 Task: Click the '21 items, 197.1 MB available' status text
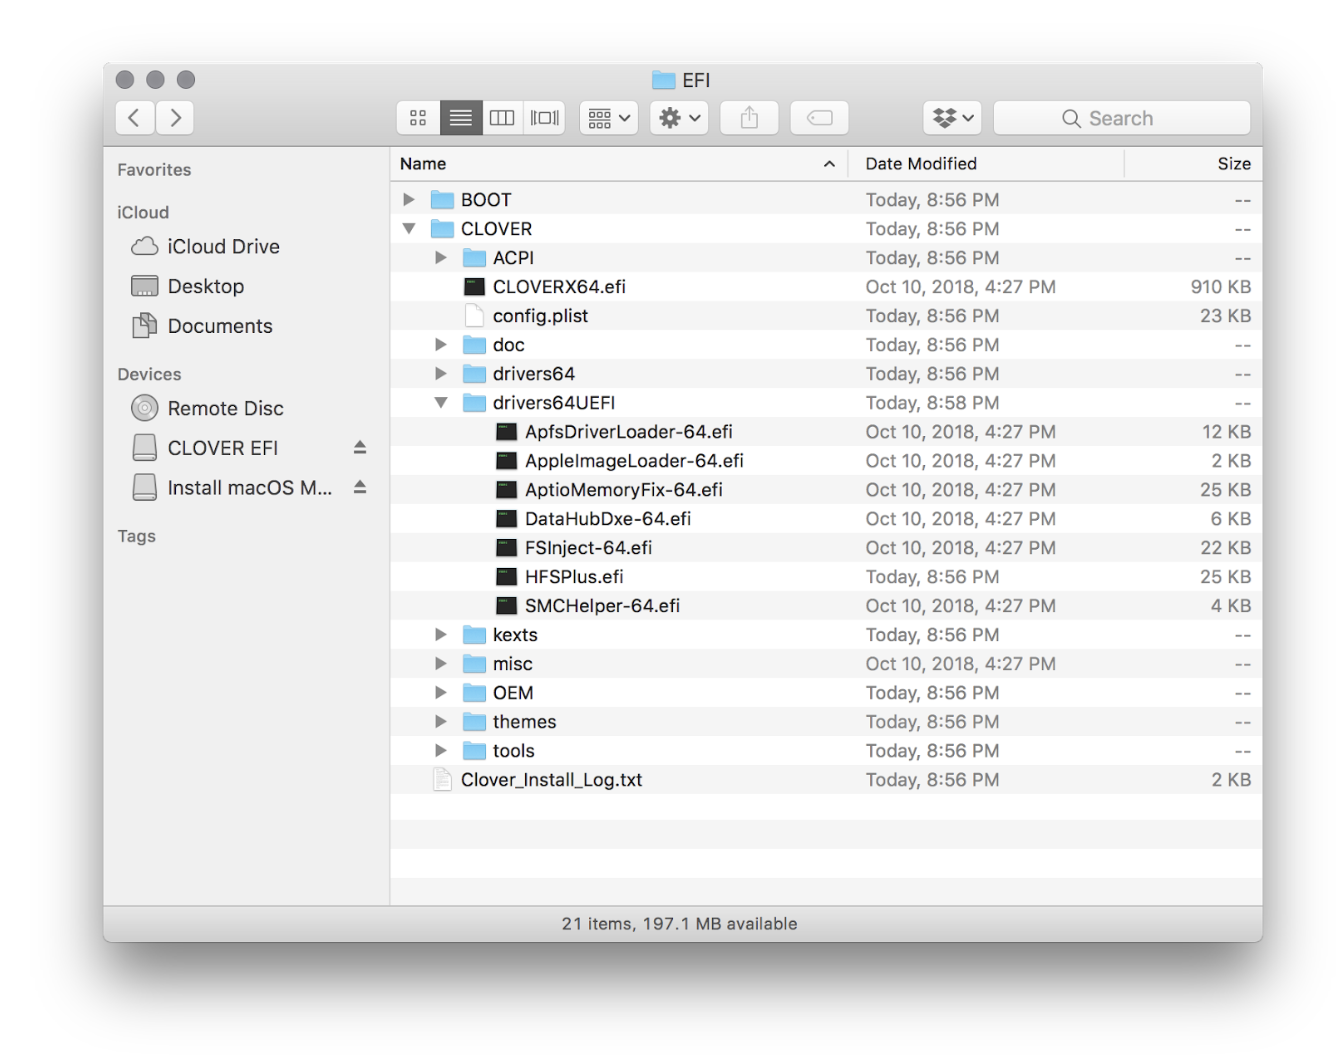click(680, 924)
